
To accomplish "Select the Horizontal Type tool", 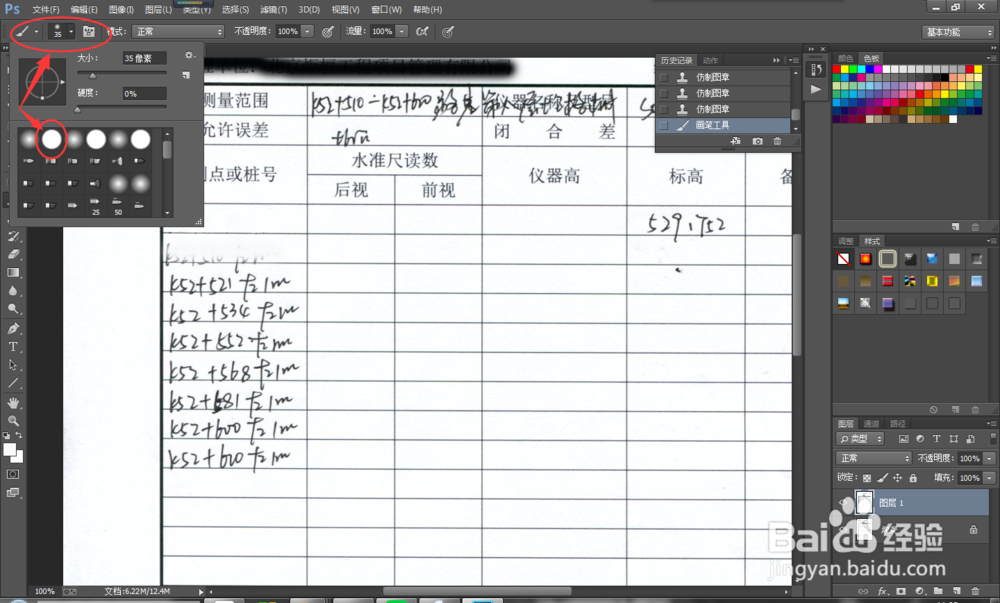I will point(14,346).
